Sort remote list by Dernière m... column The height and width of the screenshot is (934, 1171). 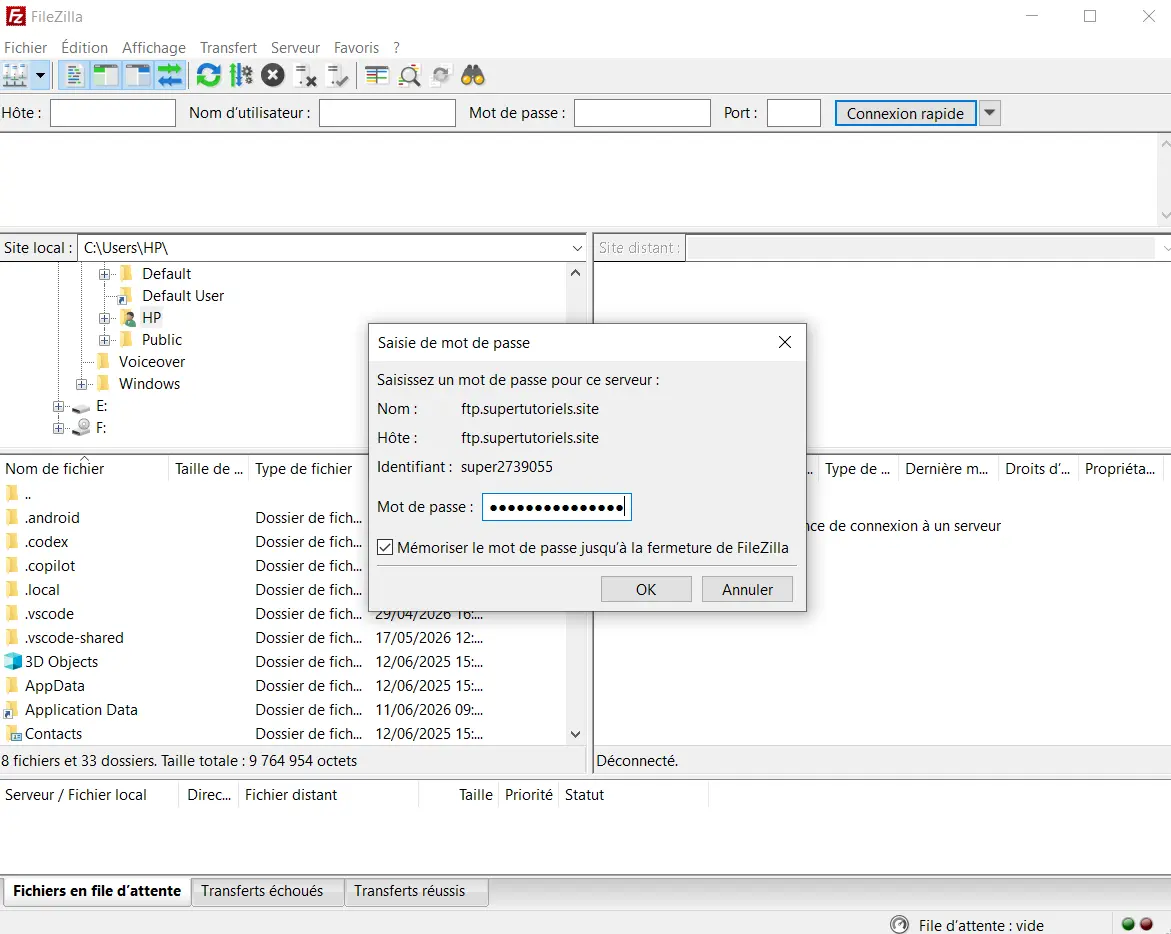[947, 469]
